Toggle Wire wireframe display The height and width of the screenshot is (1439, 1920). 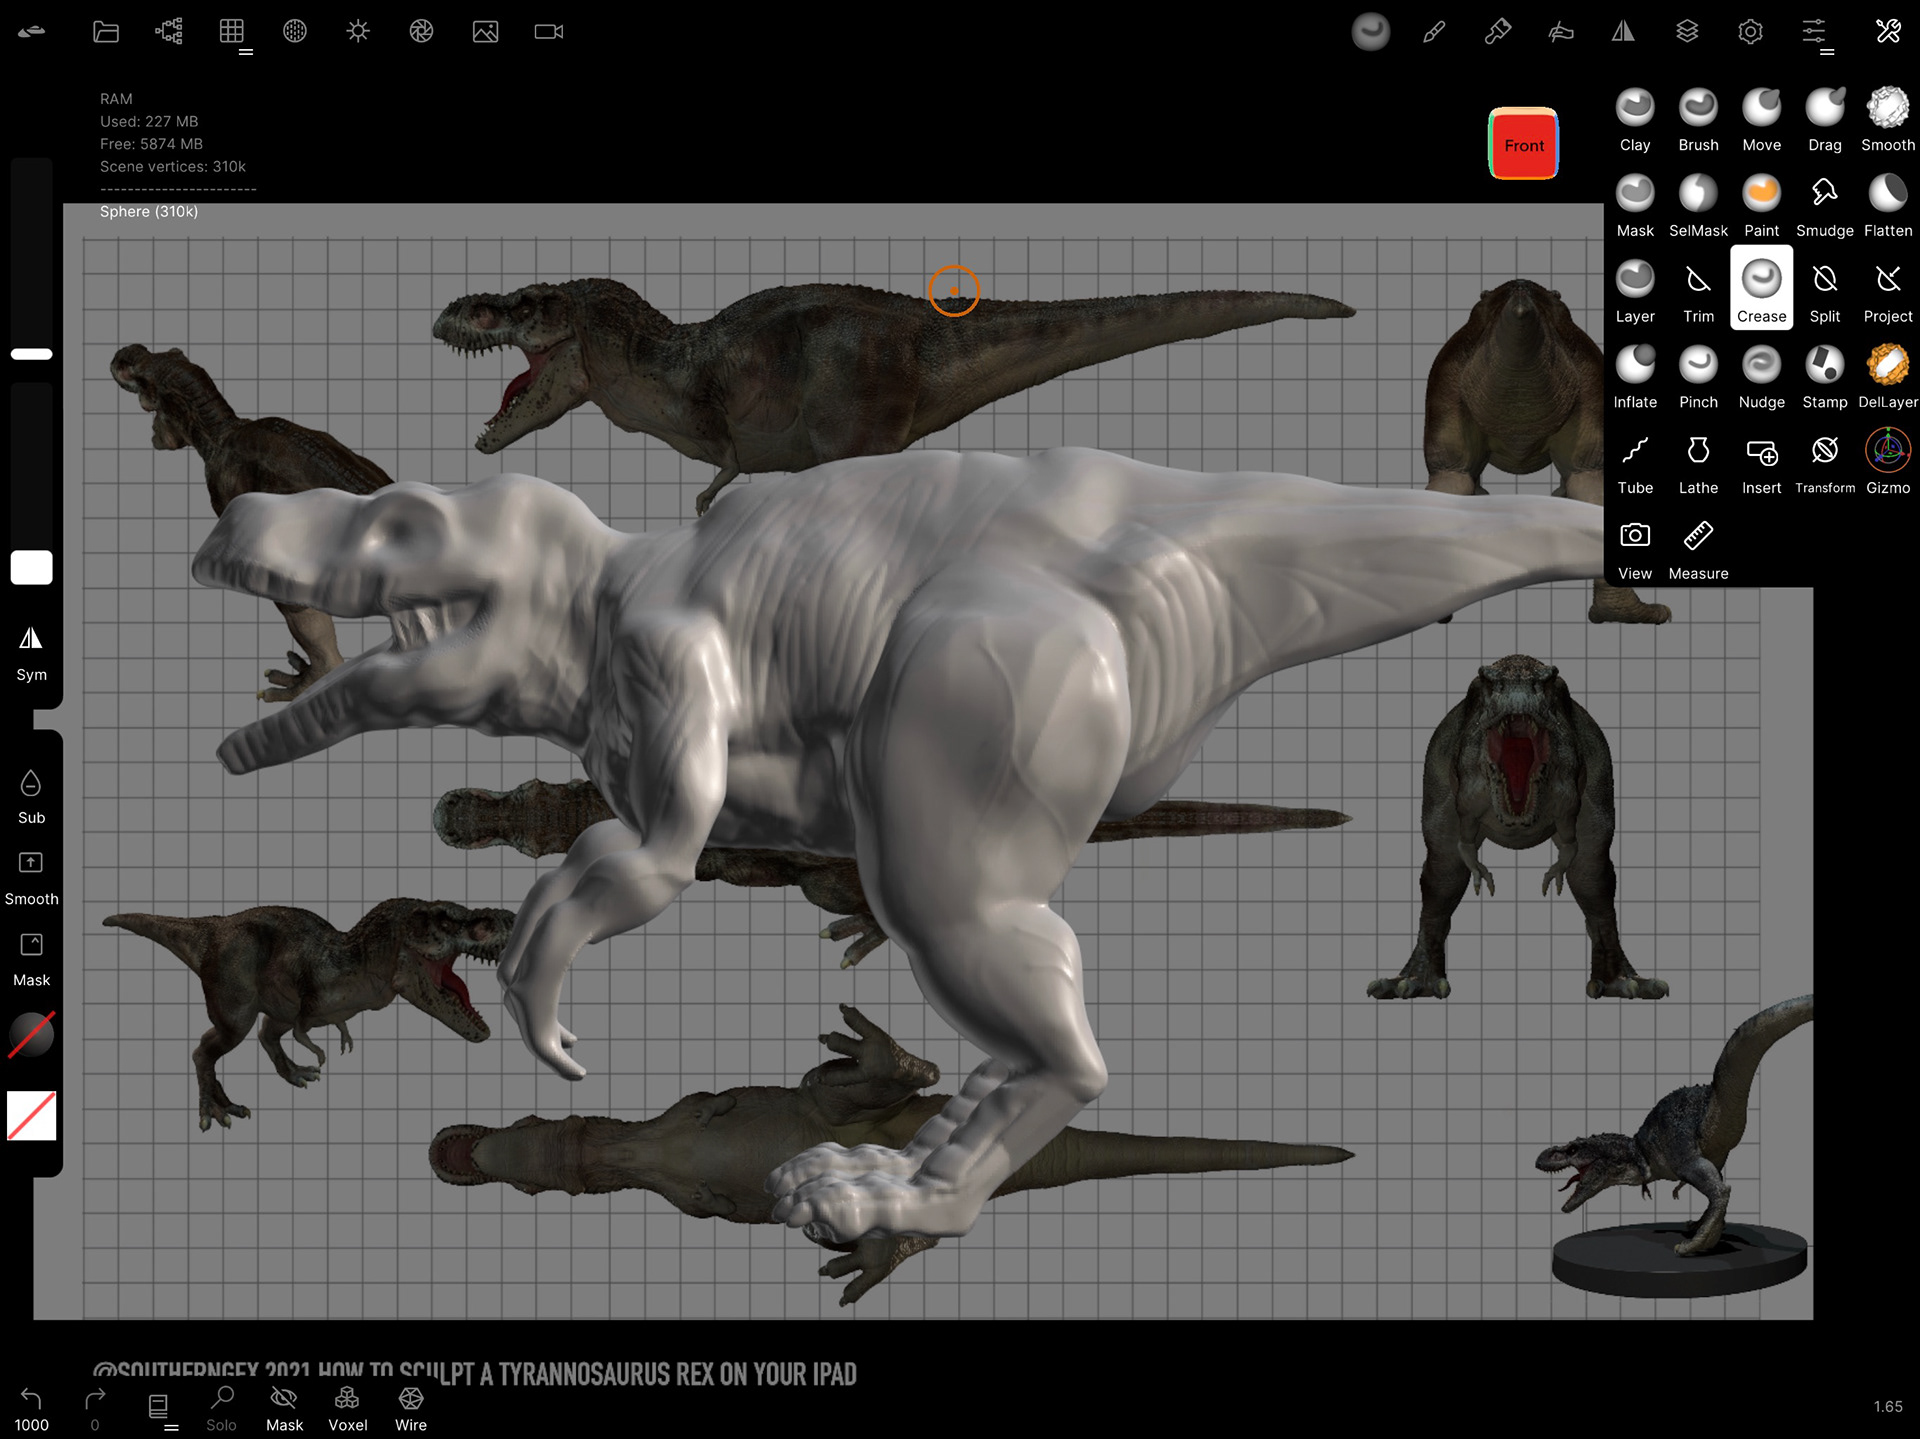[x=411, y=1409]
